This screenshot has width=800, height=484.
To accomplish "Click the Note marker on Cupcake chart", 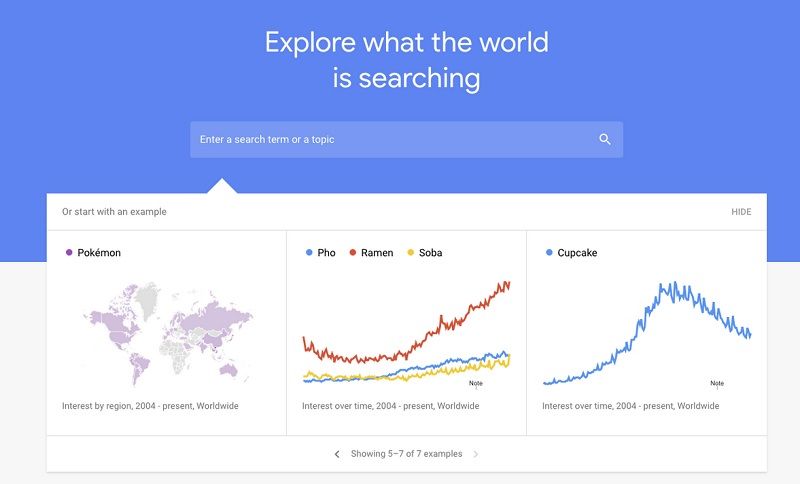I will (x=717, y=384).
